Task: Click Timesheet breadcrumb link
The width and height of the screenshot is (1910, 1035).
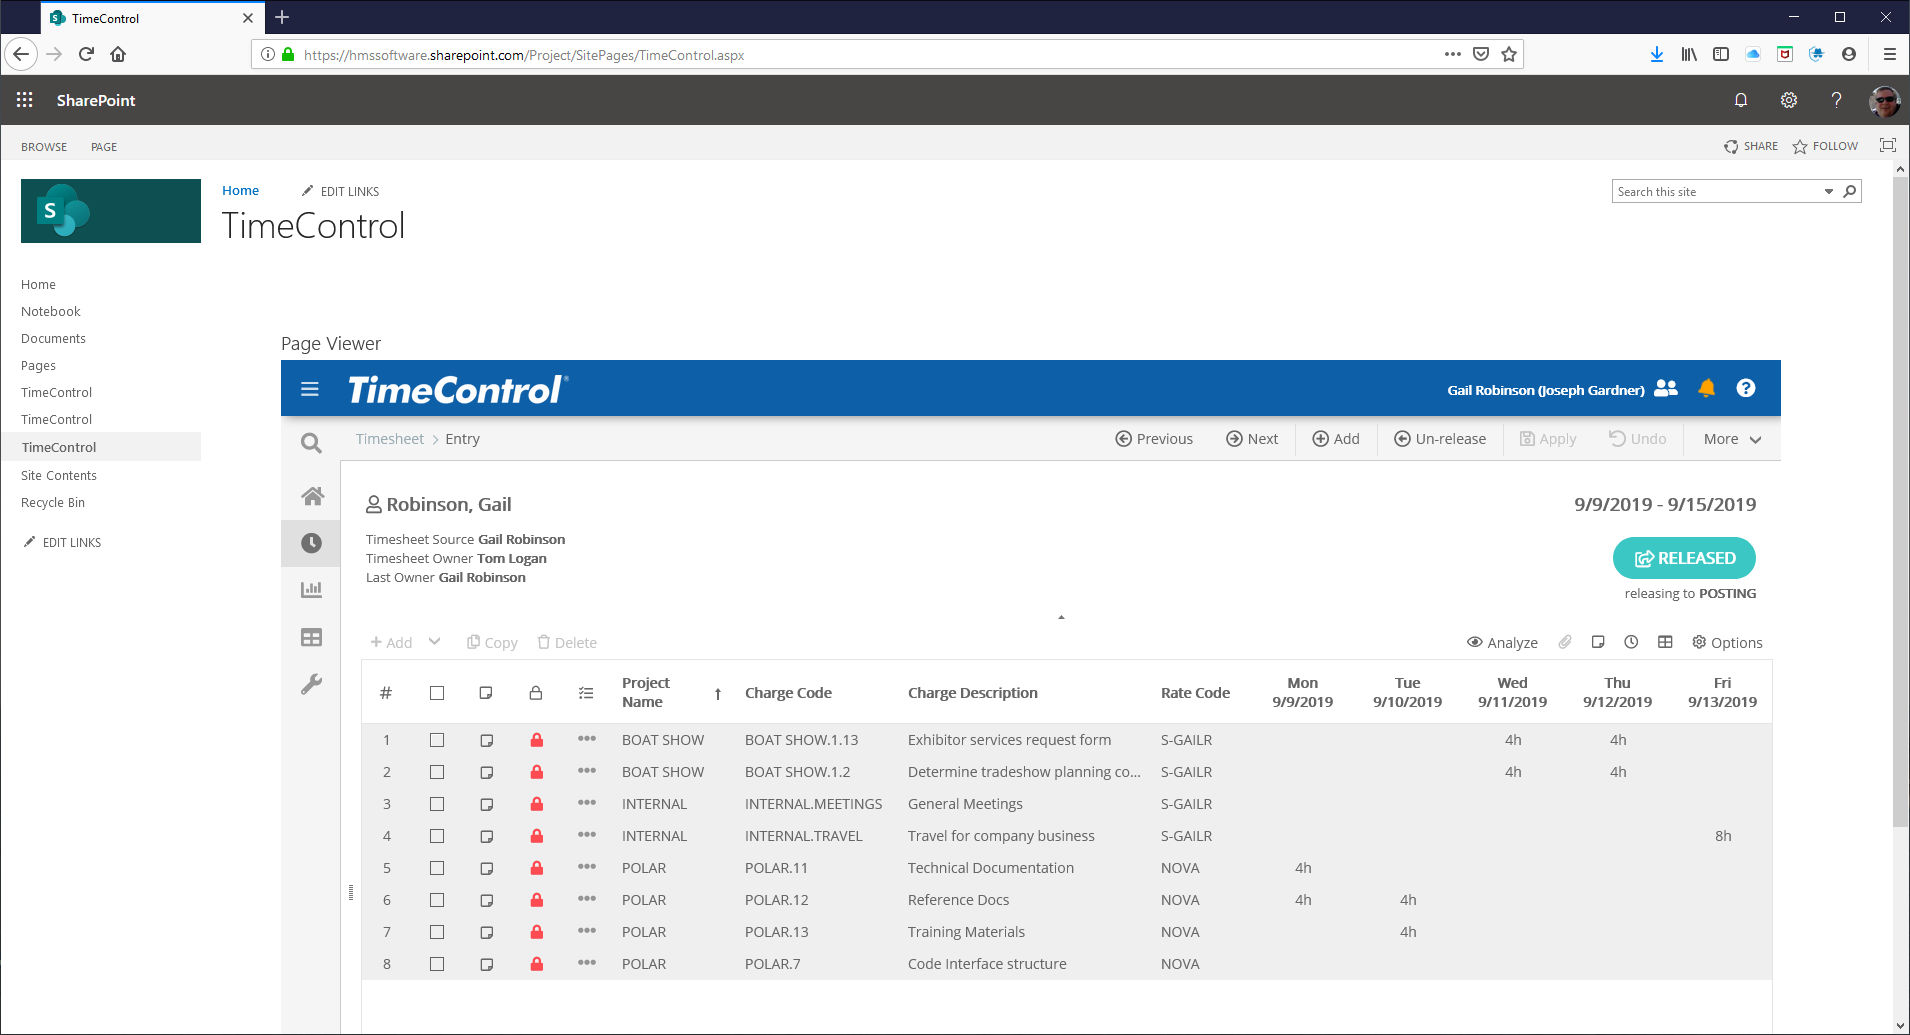Action: pyautogui.click(x=390, y=439)
